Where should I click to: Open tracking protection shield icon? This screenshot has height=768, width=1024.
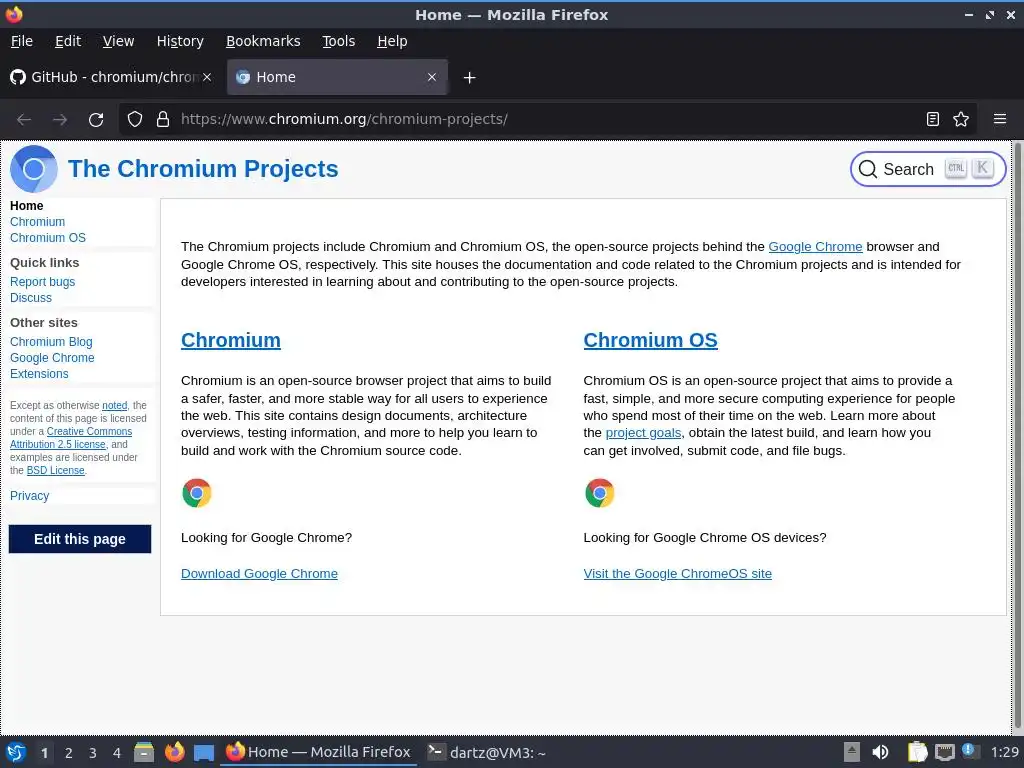[x=135, y=120]
